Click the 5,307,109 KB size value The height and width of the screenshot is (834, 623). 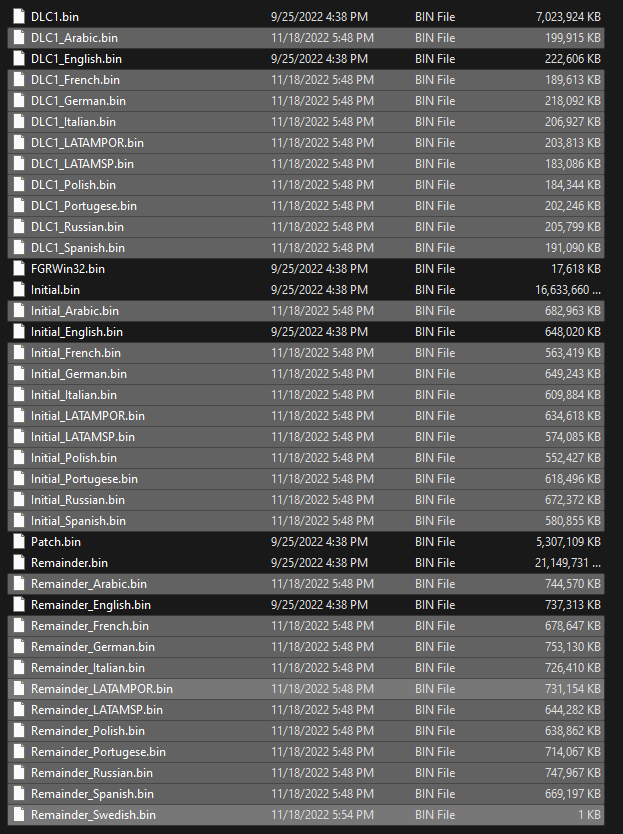point(568,541)
